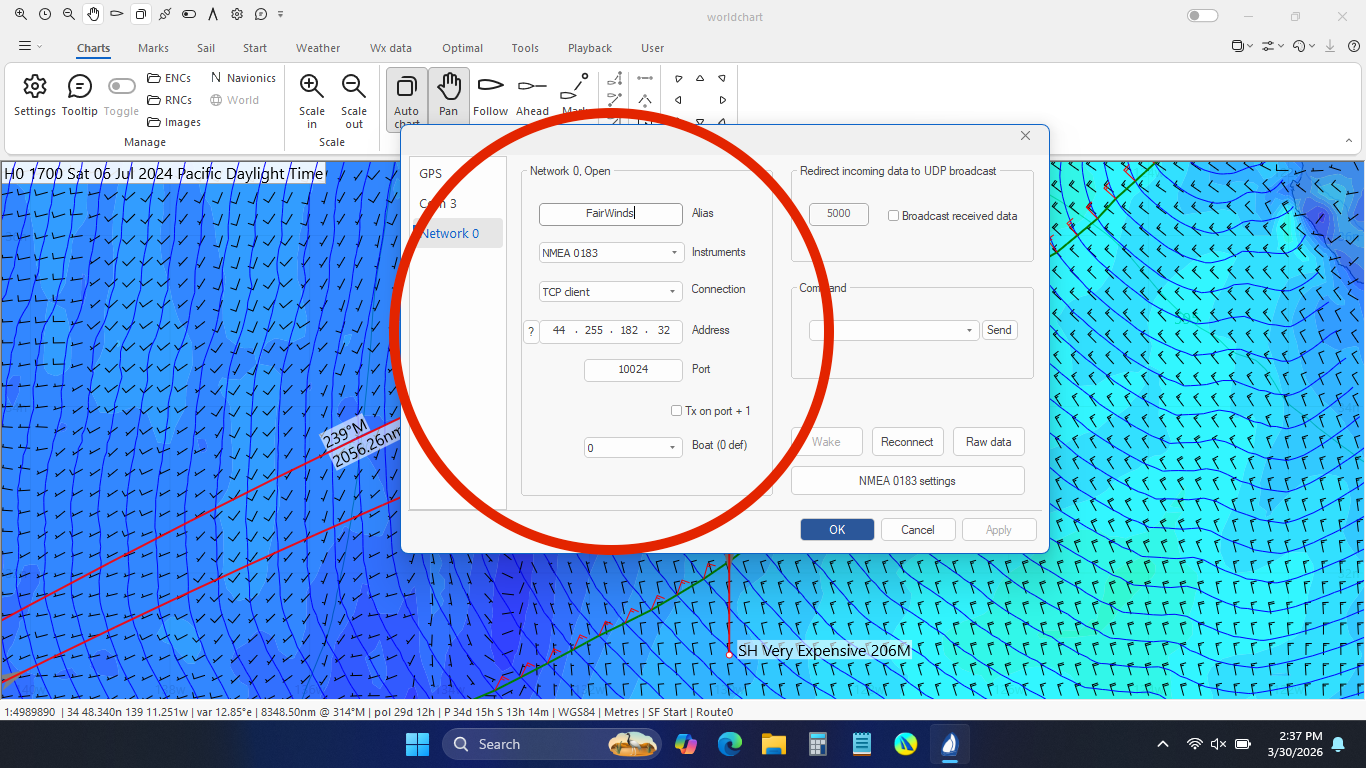Flip the toggle switch in title bar
The width and height of the screenshot is (1366, 768).
(1202, 16)
